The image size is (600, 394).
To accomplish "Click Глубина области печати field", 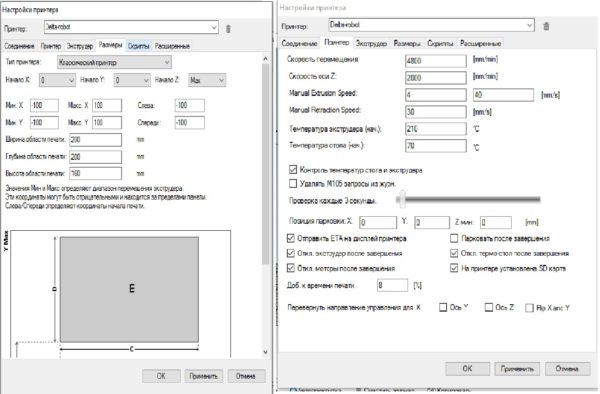I will coord(96,157).
